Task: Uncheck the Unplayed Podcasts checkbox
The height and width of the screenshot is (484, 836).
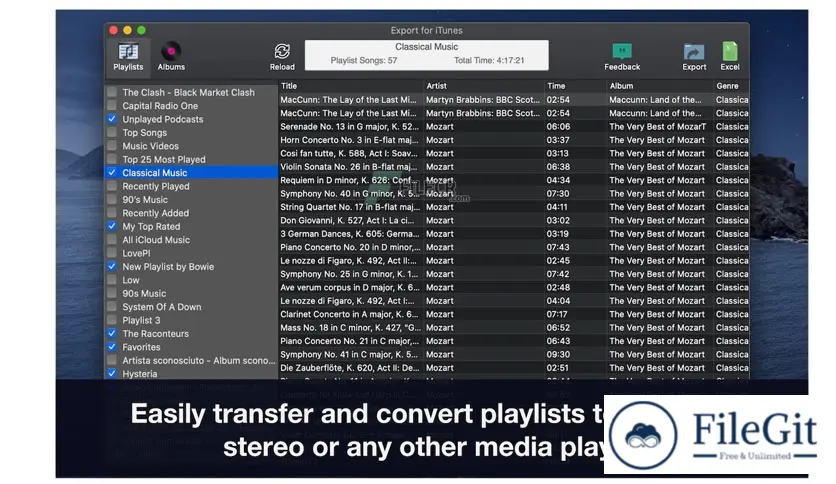Action: [112, 119]
